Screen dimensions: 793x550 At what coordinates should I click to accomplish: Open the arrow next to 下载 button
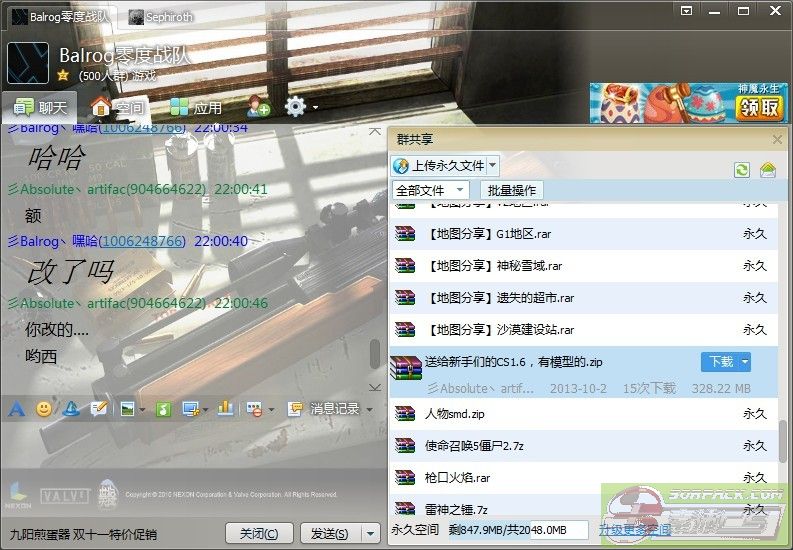coord(745,362)
